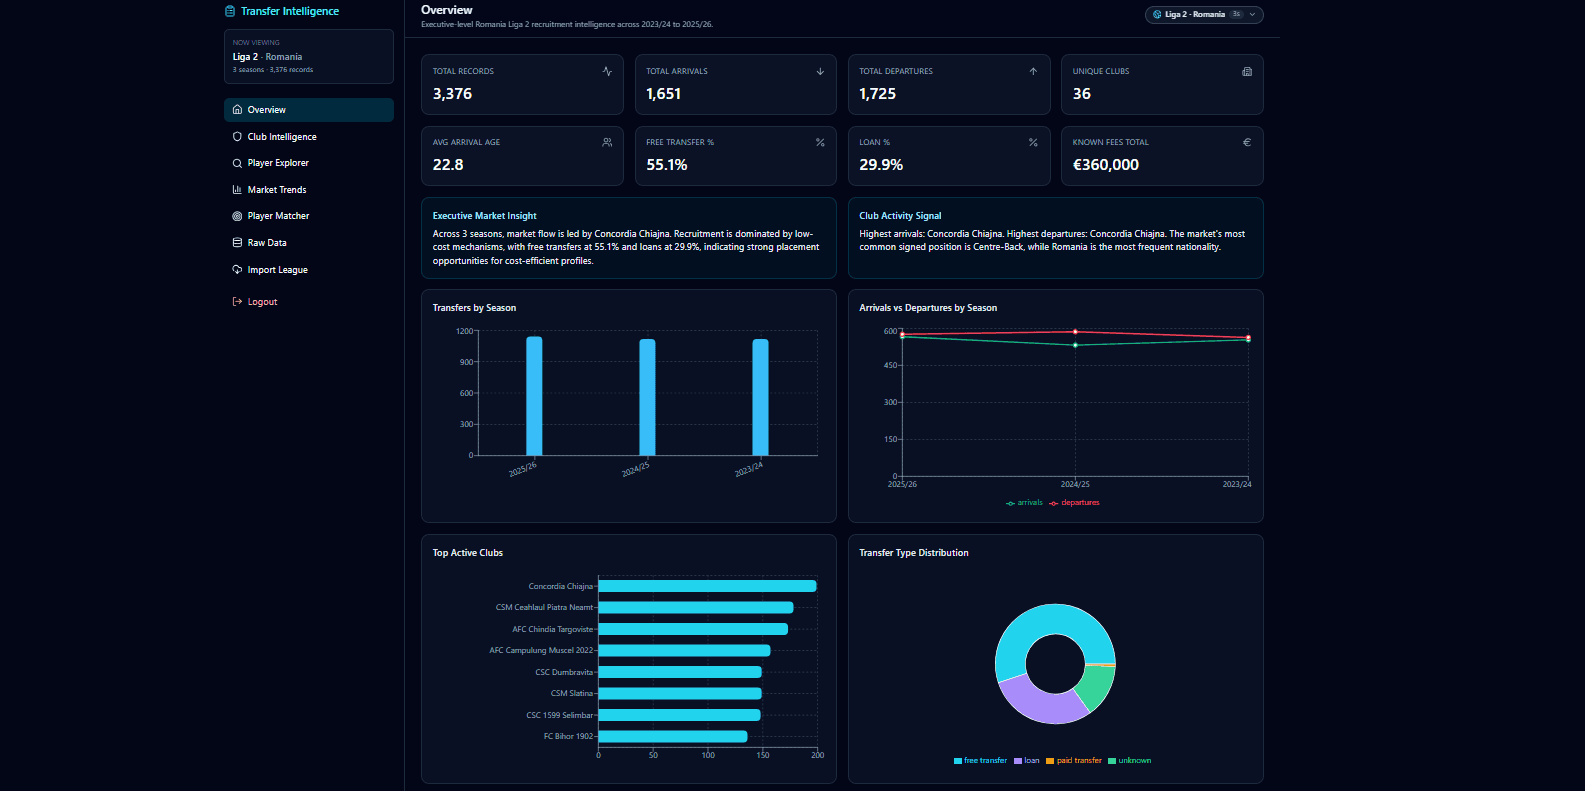Click the cyan free transfer donut segment
1585x791 pixels.
pyautogui.click(x=1050, y=620)
